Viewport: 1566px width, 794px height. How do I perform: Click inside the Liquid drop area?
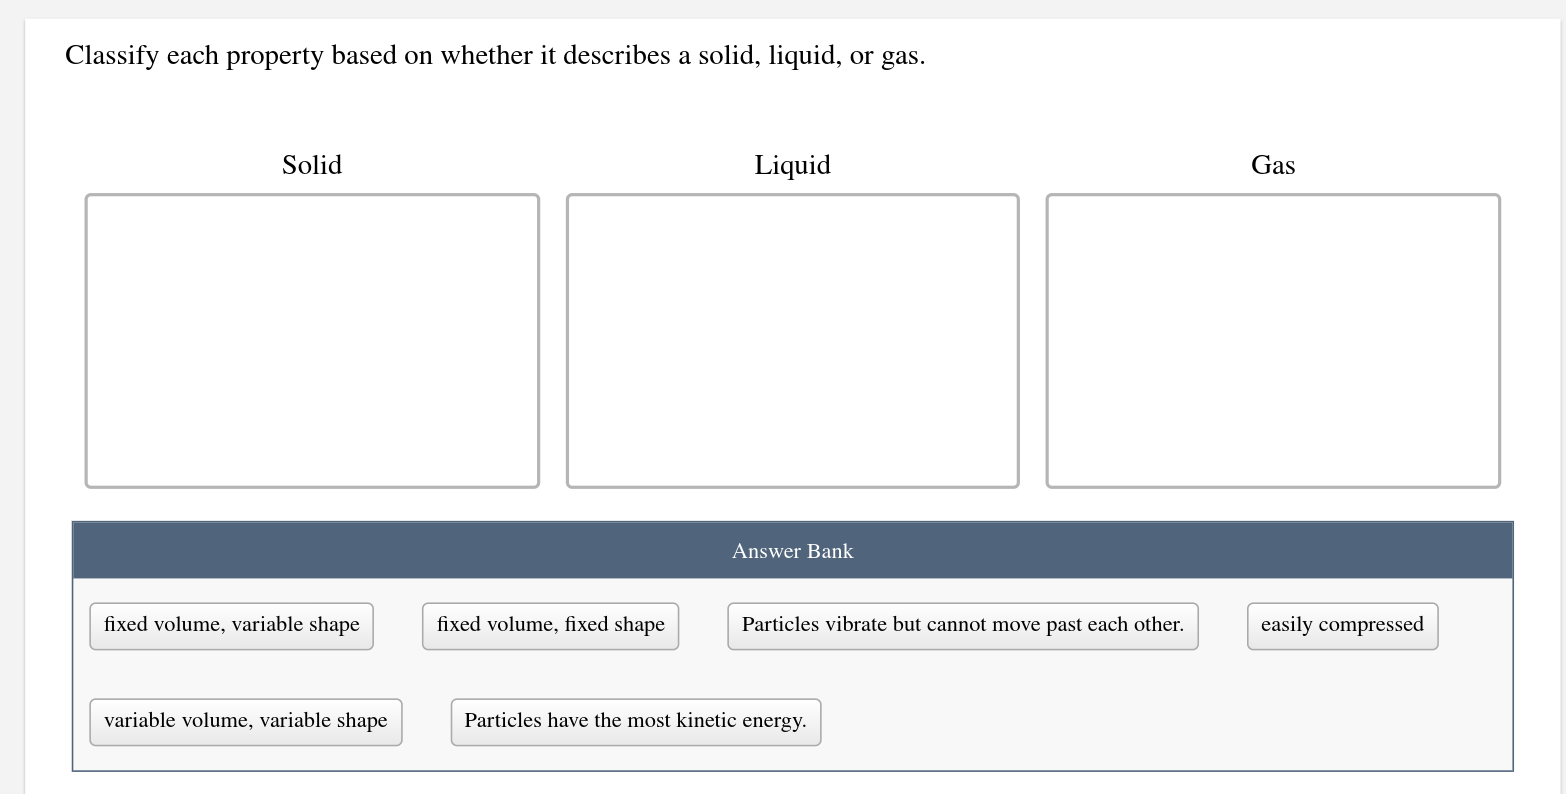click(792, 340)
